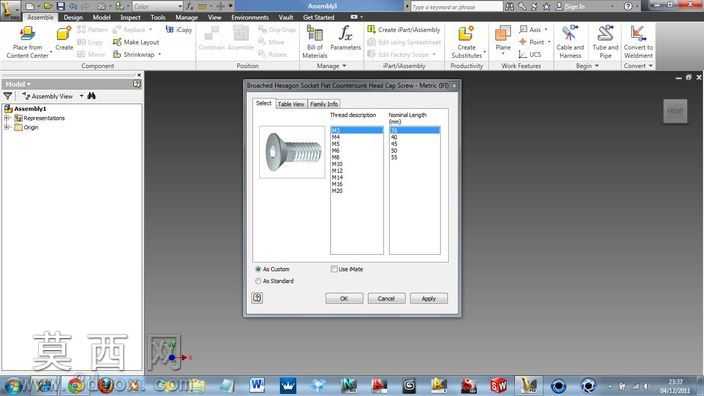This screenshot has width=704, height=396.
Task: Switch to the Table View tab
Action: [x=291, y=104]
